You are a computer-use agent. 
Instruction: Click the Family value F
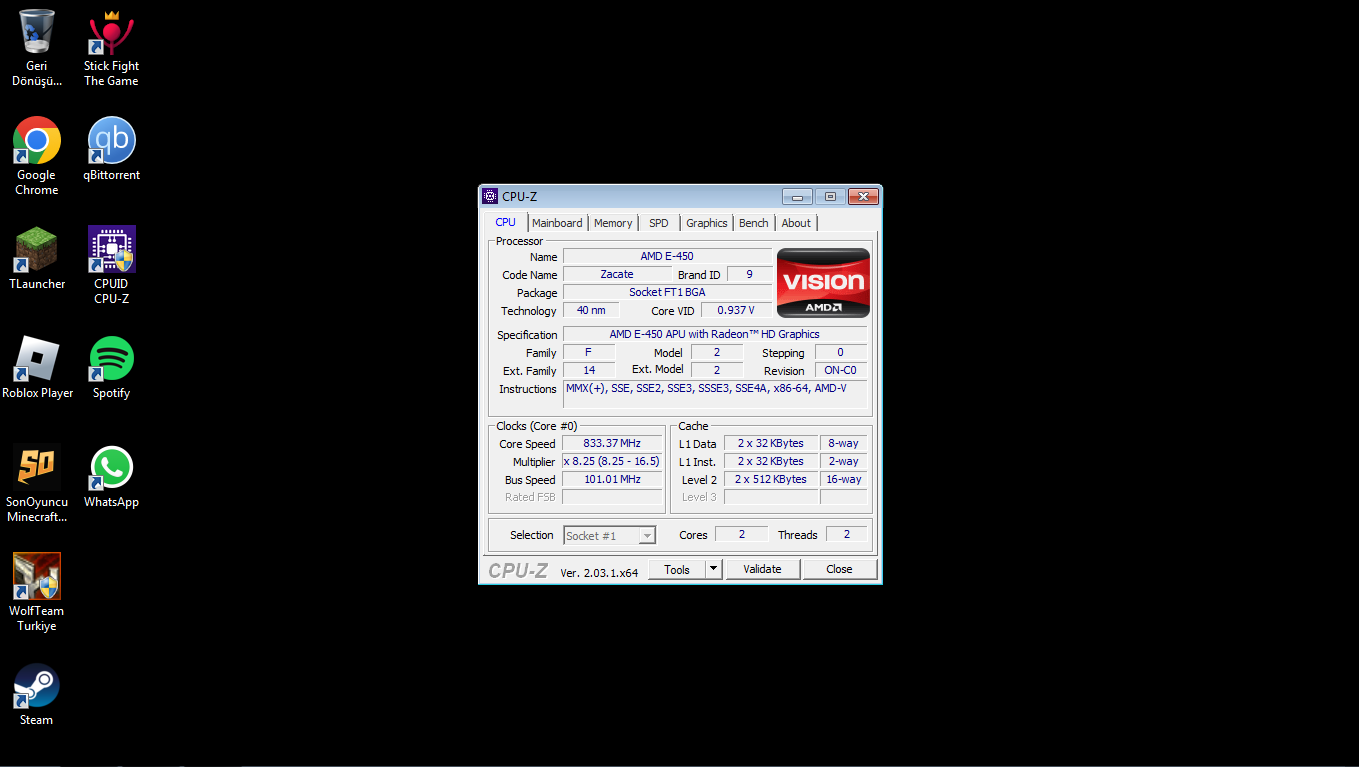pyautogui.click(x=589, y=352)
